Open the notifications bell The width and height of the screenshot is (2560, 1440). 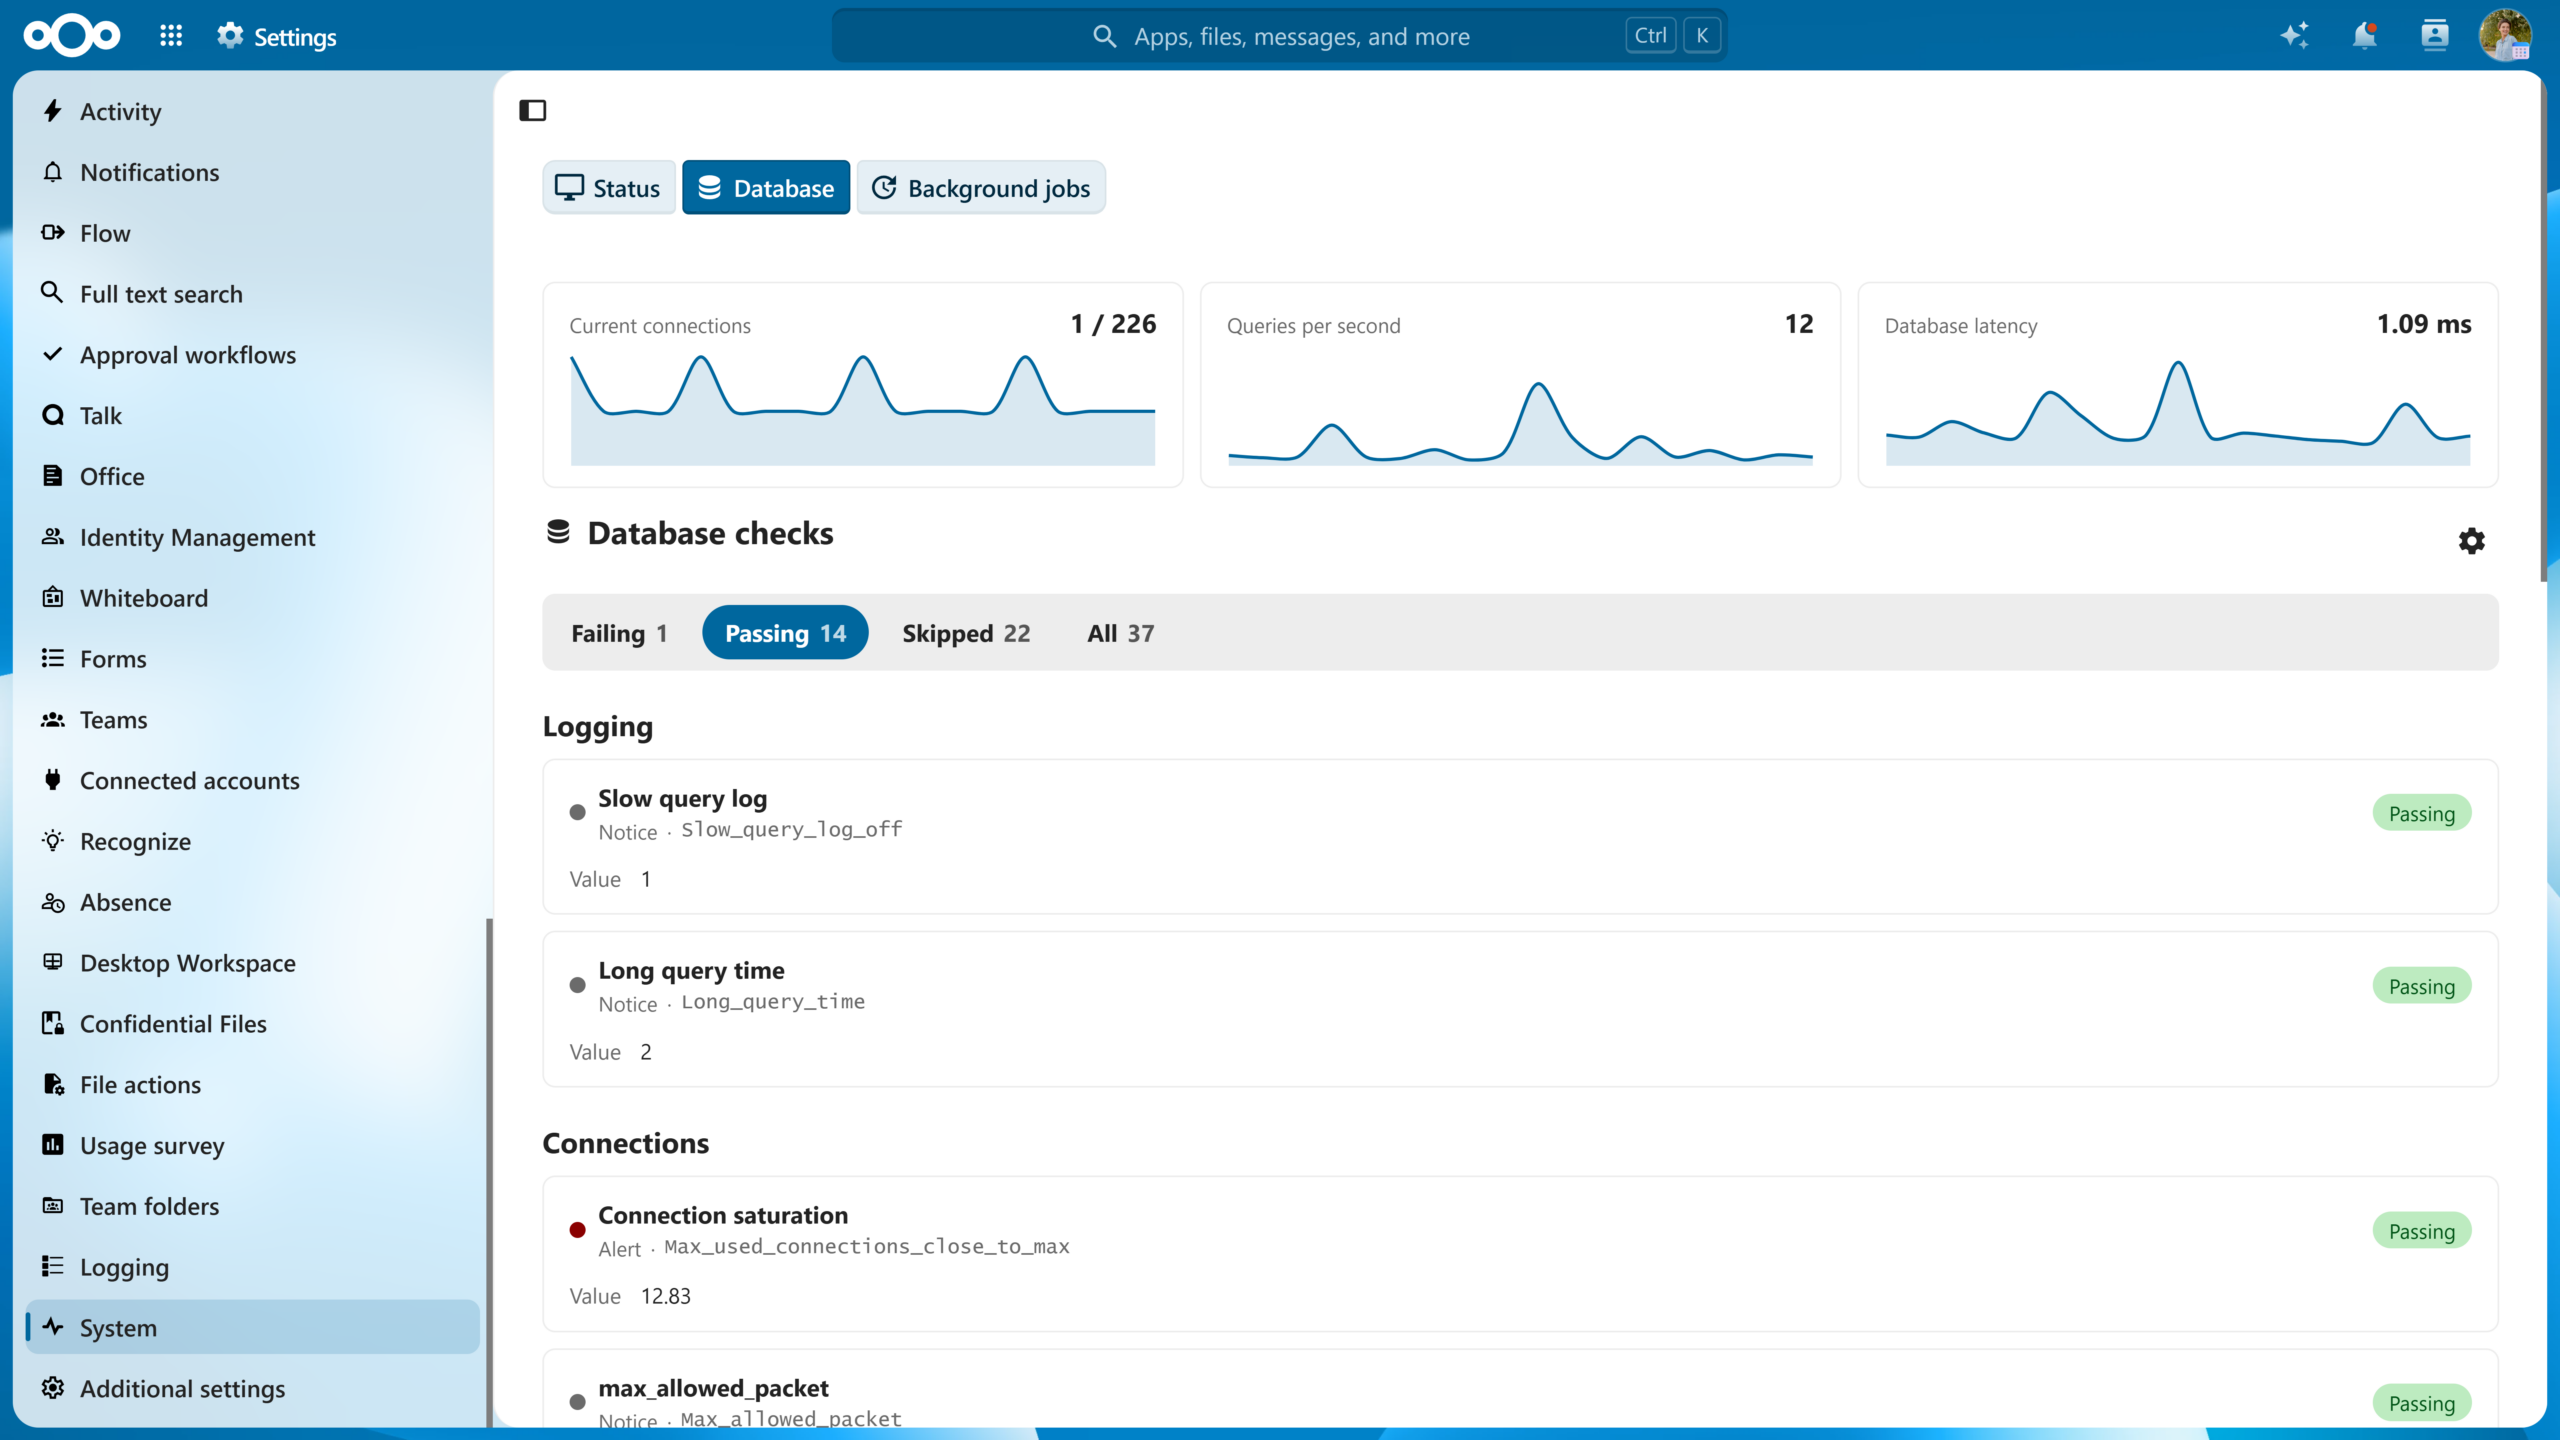click(x=2365, y=36)
